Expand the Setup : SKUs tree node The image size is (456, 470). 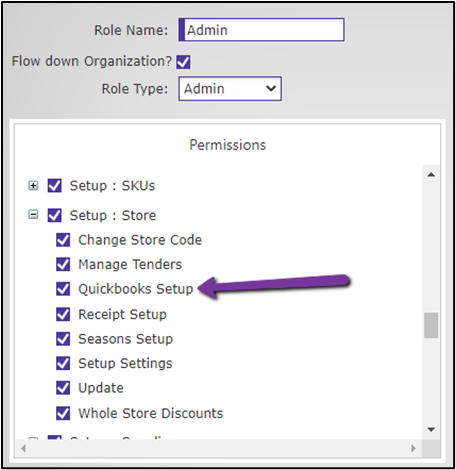point(33,185)
